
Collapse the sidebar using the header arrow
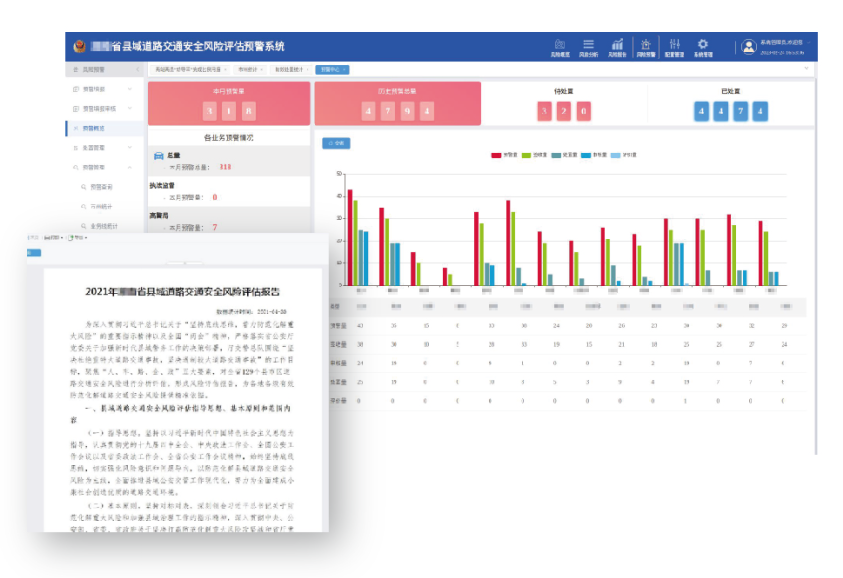[137, 70]
